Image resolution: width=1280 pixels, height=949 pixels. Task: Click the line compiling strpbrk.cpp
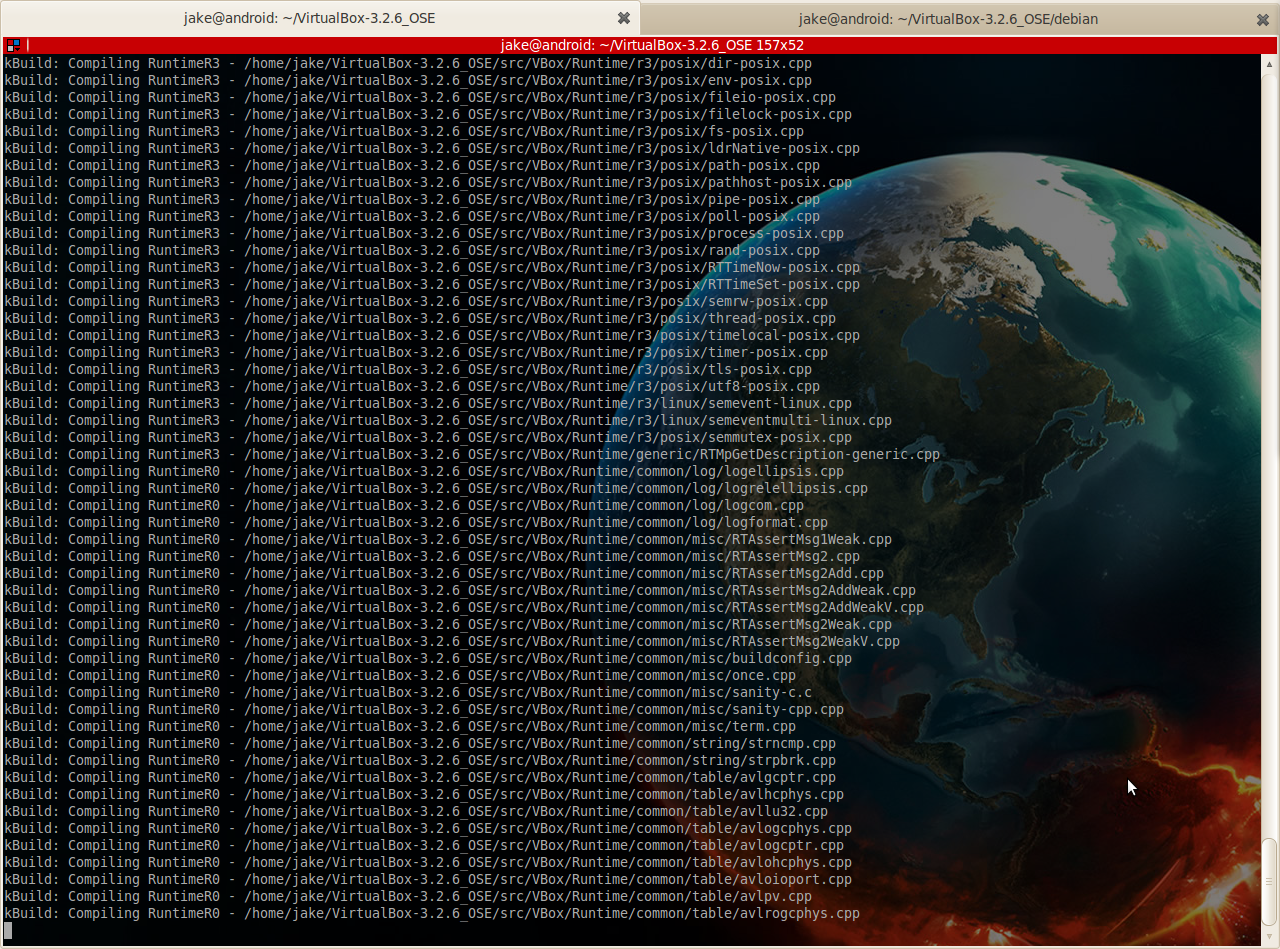point(420,760)
